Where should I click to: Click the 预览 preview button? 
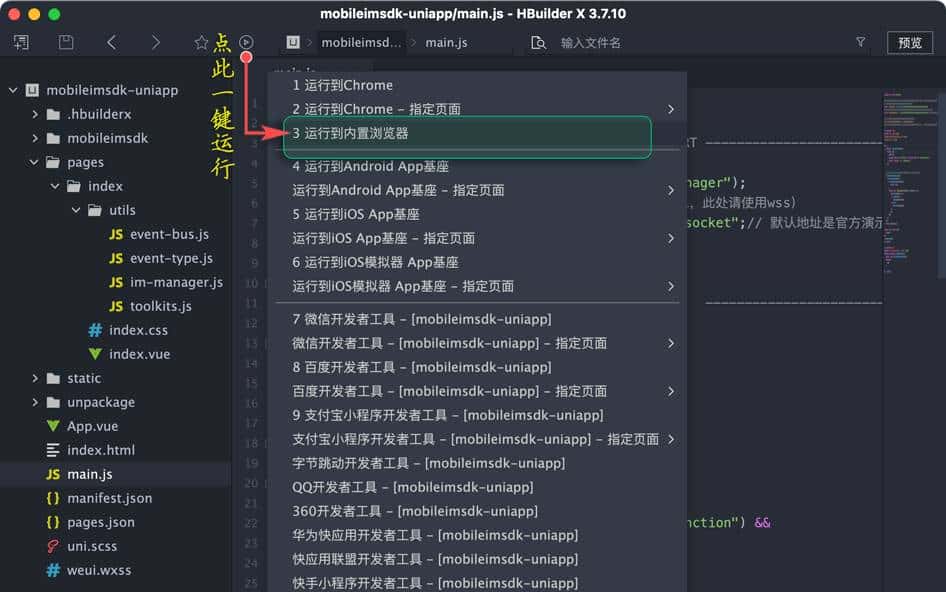coord(910,42)
